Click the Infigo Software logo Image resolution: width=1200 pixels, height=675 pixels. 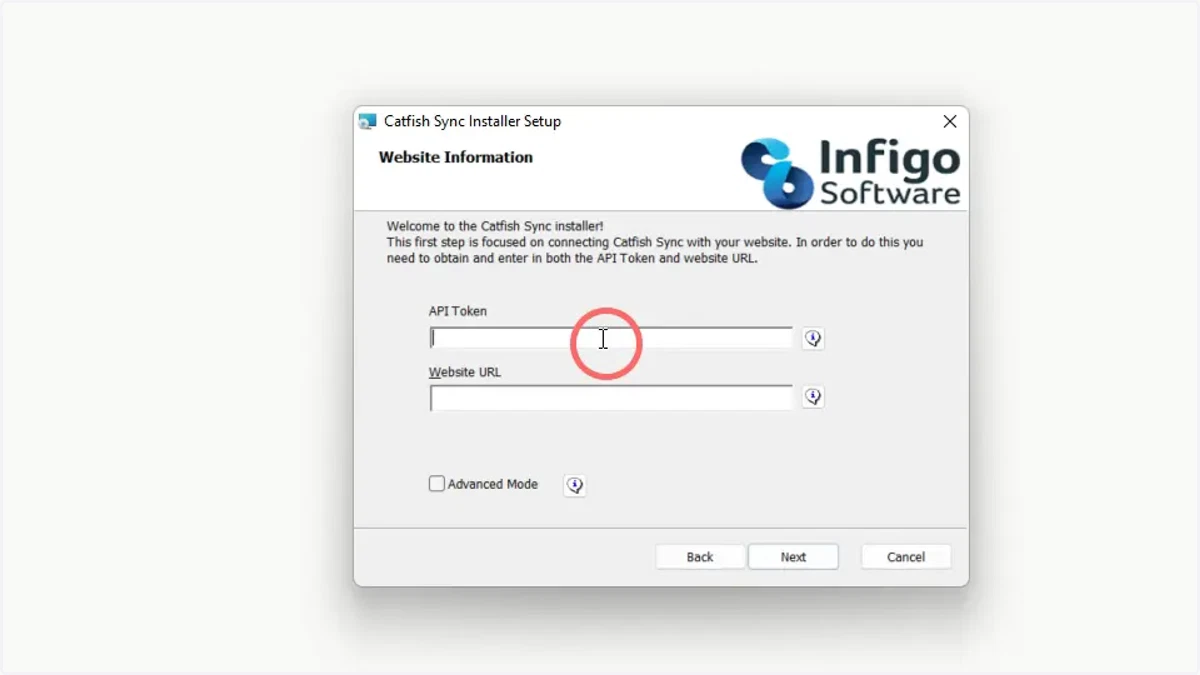[851, 173]
